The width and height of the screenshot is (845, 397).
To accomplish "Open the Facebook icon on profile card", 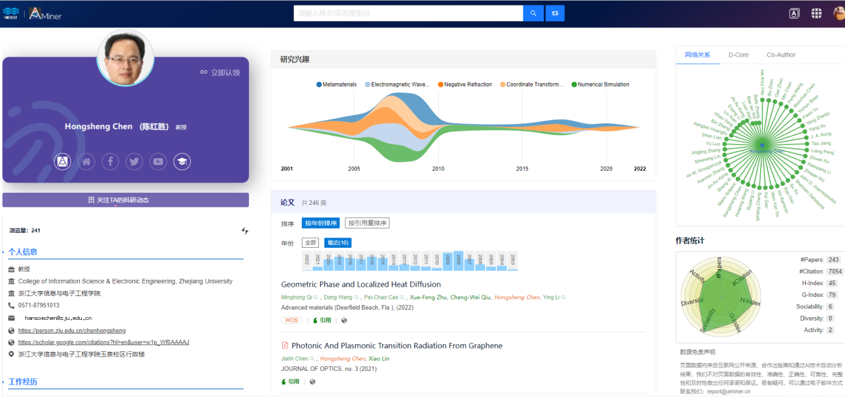I will 110,161.
